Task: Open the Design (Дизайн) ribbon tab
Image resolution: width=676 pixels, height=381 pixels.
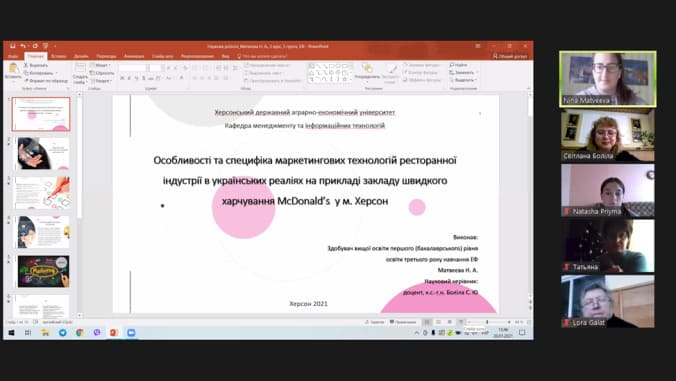Action: click(81, 56)
